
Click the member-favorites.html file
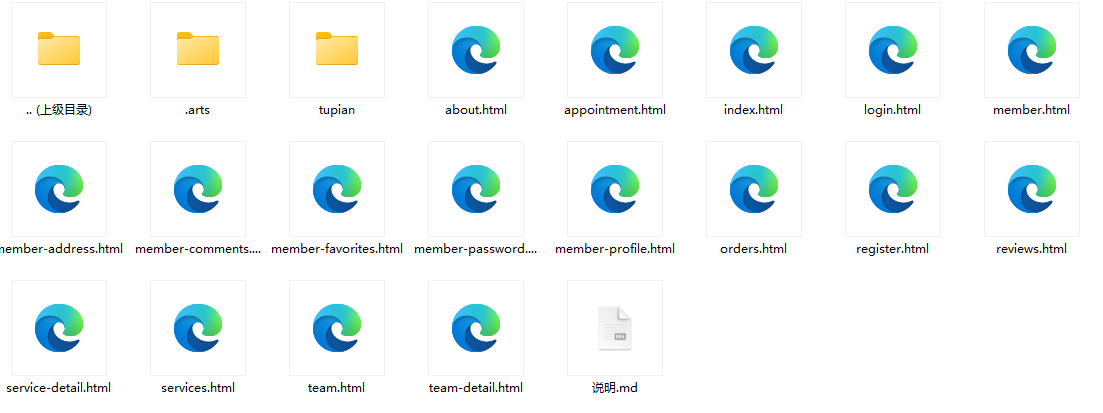[x=336, y=189]
